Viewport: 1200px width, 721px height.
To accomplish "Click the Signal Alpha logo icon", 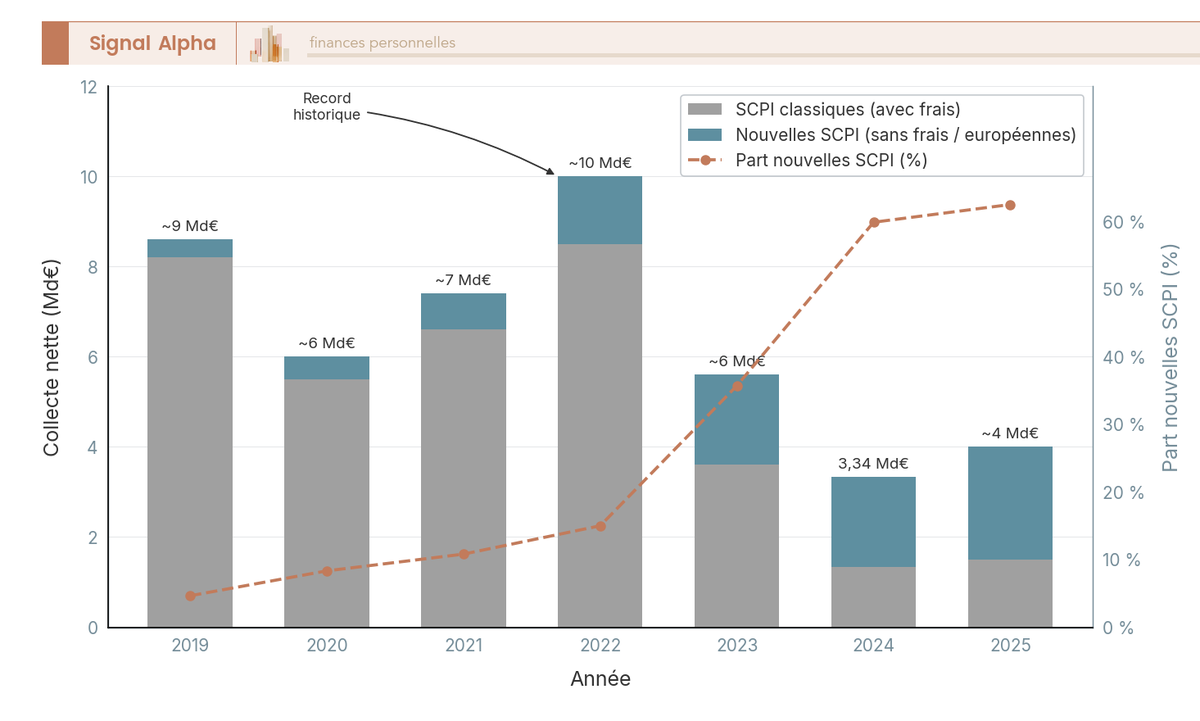I will click(x=53, y=43).
